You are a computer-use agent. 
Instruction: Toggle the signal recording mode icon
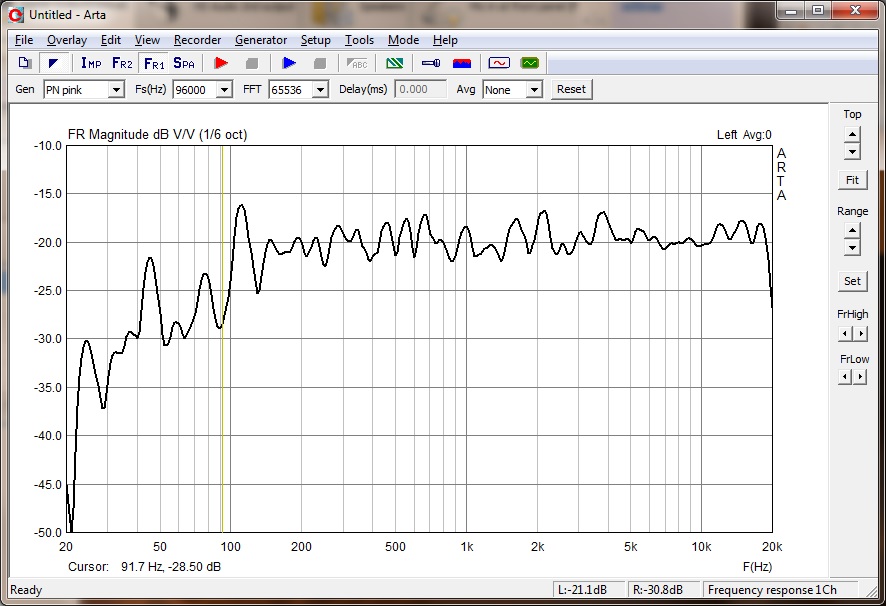(54, 63)
